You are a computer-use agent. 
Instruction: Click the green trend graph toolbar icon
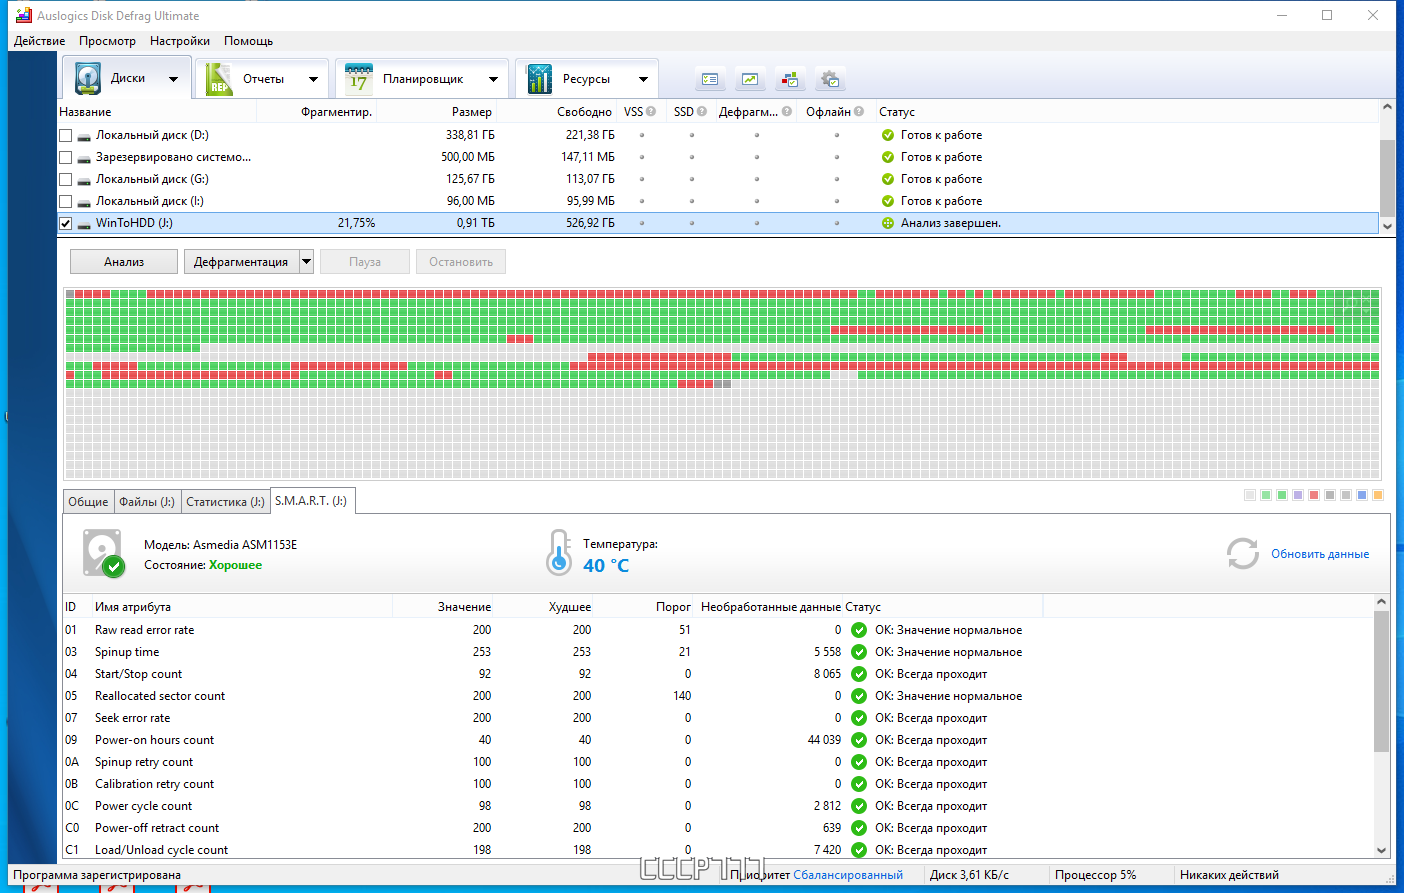click(x=750, y=79)
